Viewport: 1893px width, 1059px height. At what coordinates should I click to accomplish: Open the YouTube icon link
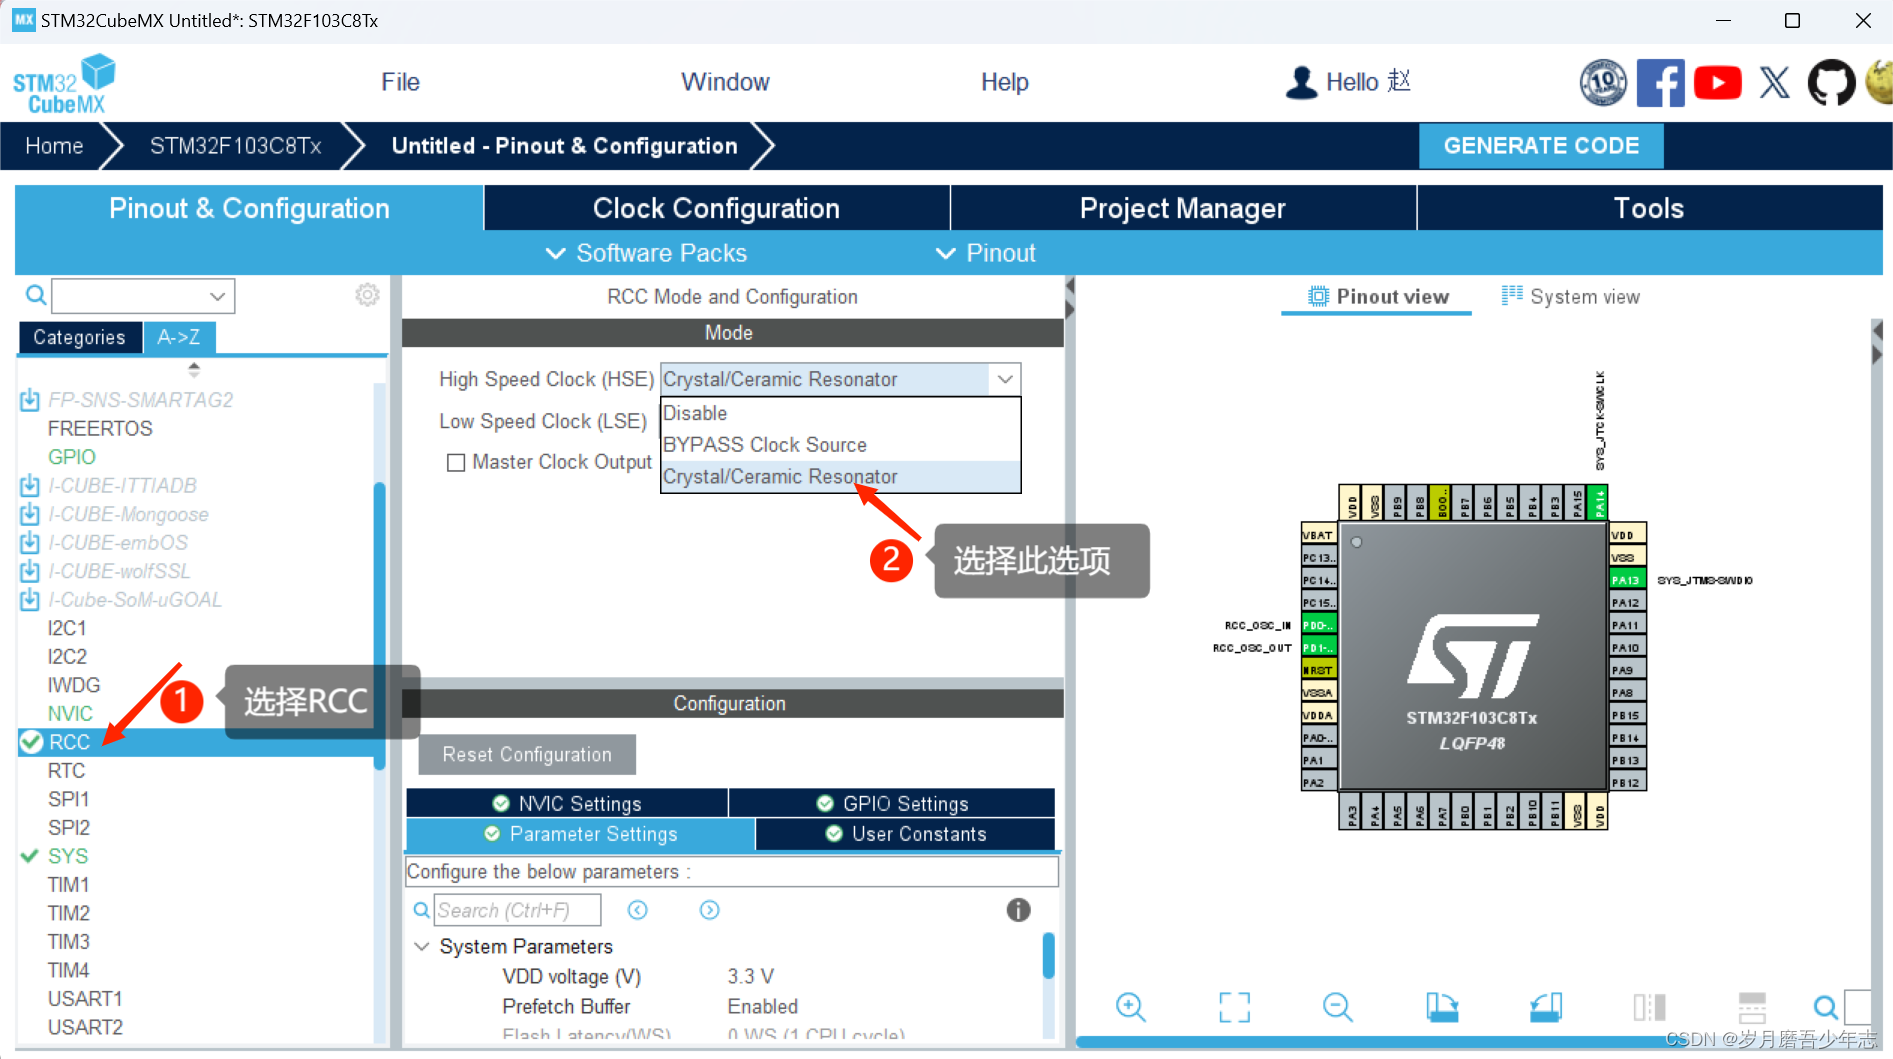click(x=1717, y=82)
